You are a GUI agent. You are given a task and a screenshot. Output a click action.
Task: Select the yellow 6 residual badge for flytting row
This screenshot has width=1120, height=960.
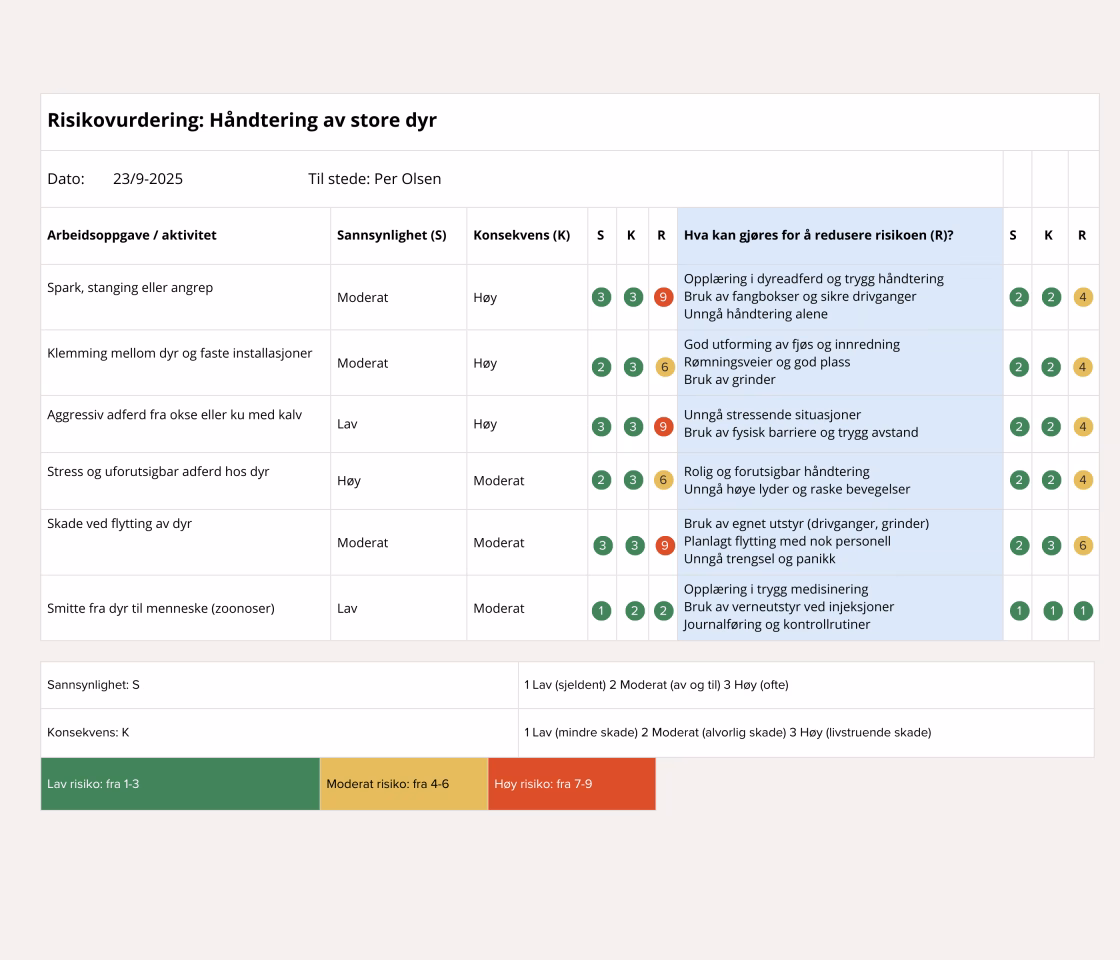coord(1083,546)
